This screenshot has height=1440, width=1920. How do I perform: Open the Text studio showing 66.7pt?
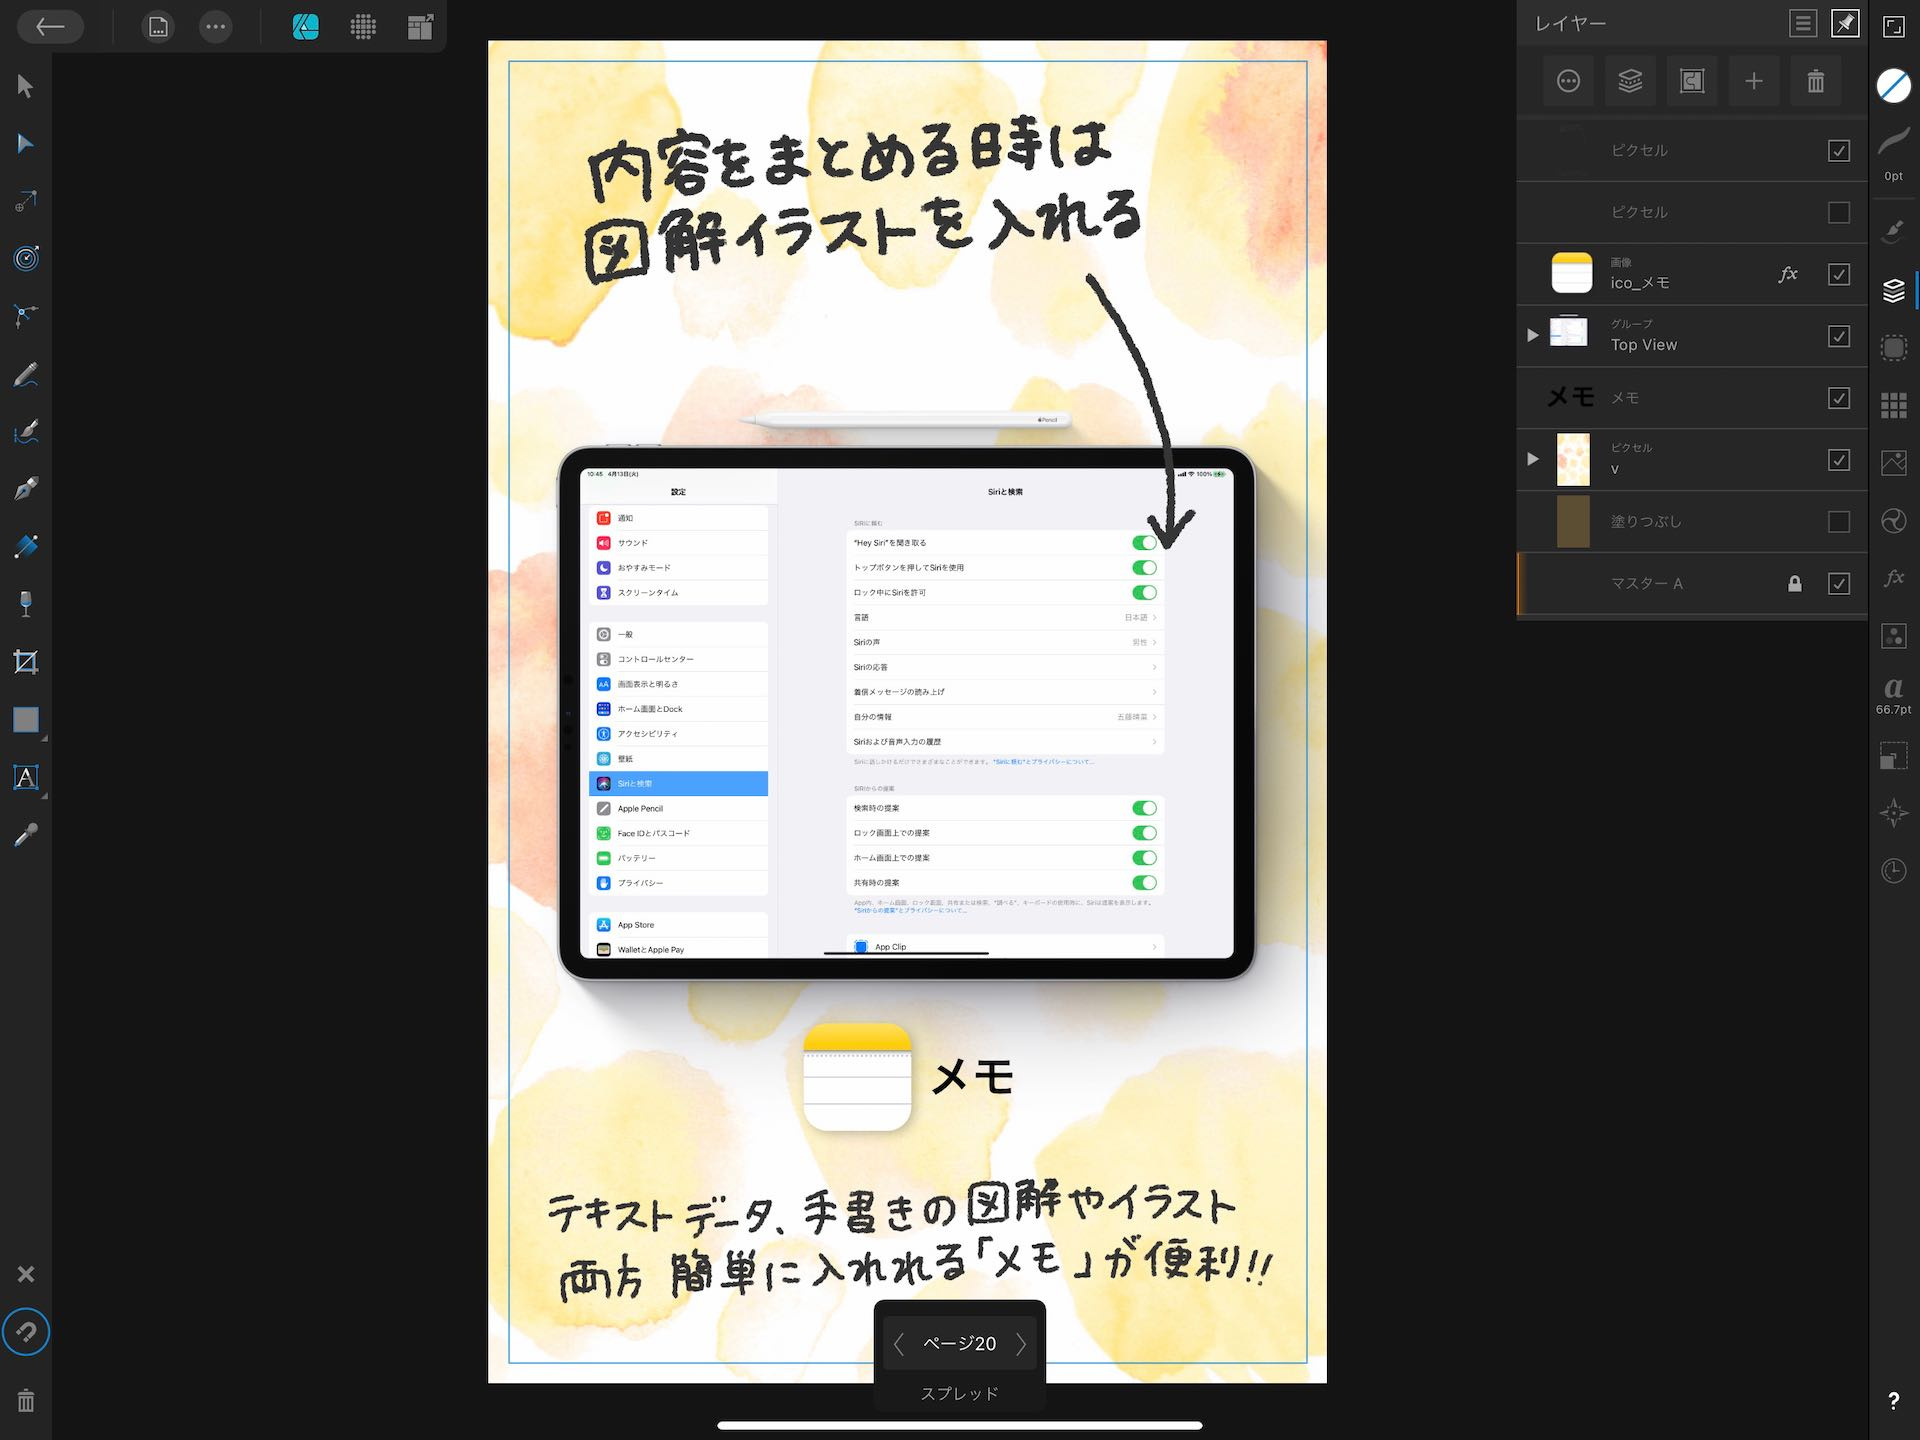click(1893, 695)
